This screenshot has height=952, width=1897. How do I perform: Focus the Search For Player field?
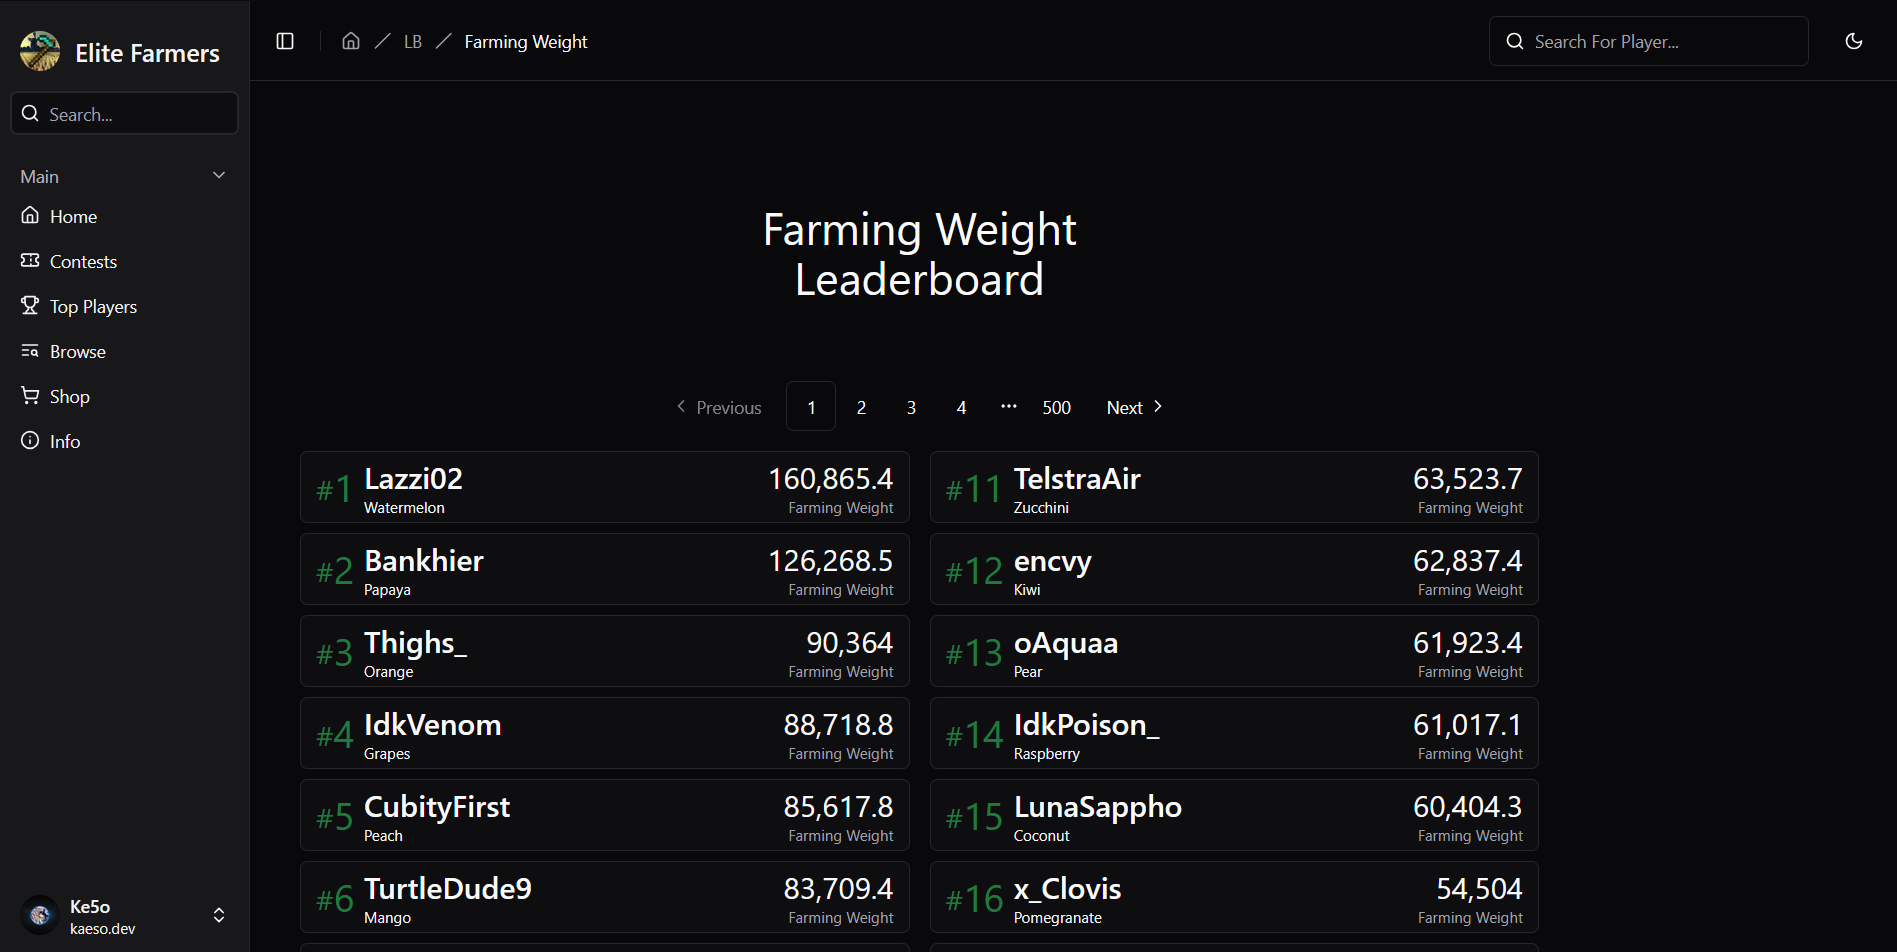(1648, 41)
